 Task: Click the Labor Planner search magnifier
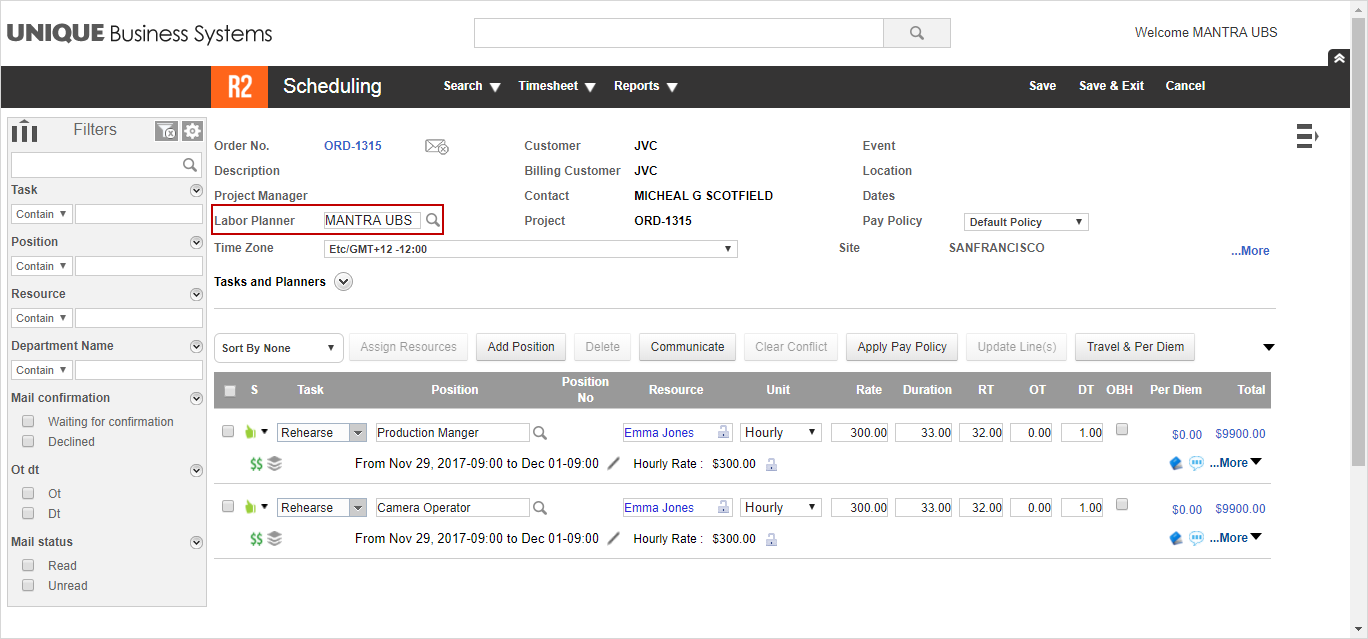coord(433,220)
